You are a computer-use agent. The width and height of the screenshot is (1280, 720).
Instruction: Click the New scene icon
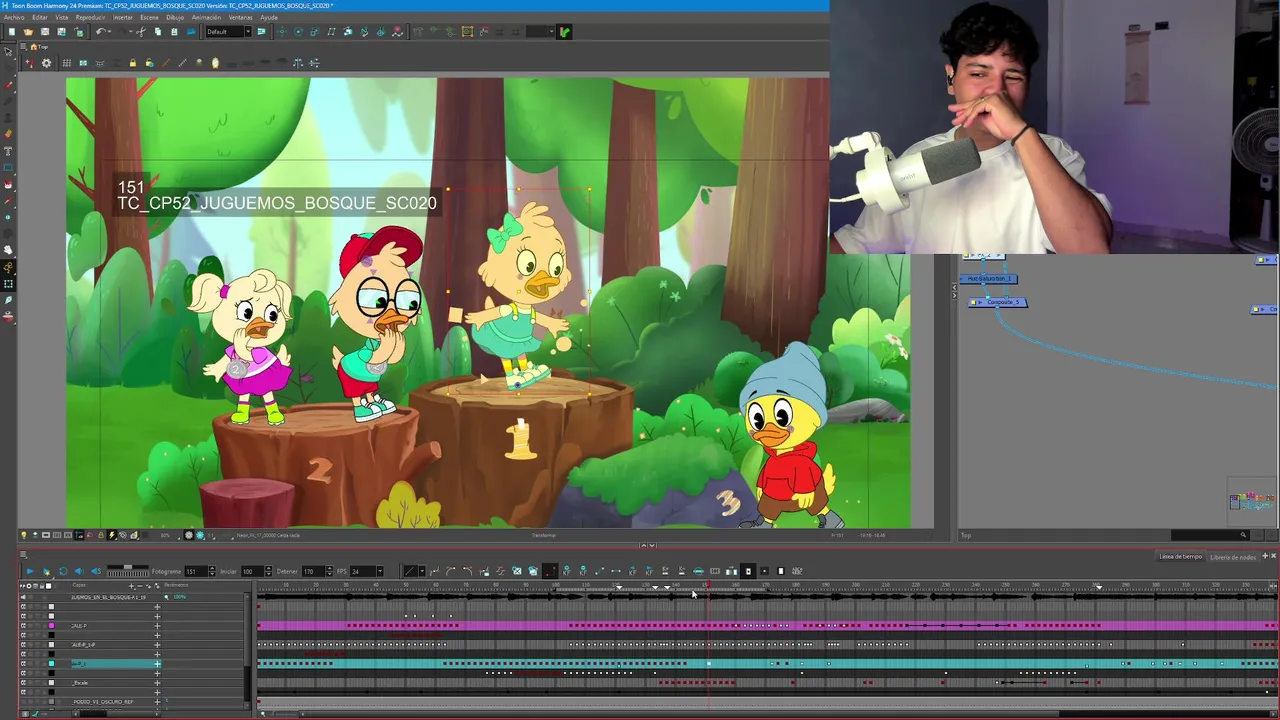(11, 32)
